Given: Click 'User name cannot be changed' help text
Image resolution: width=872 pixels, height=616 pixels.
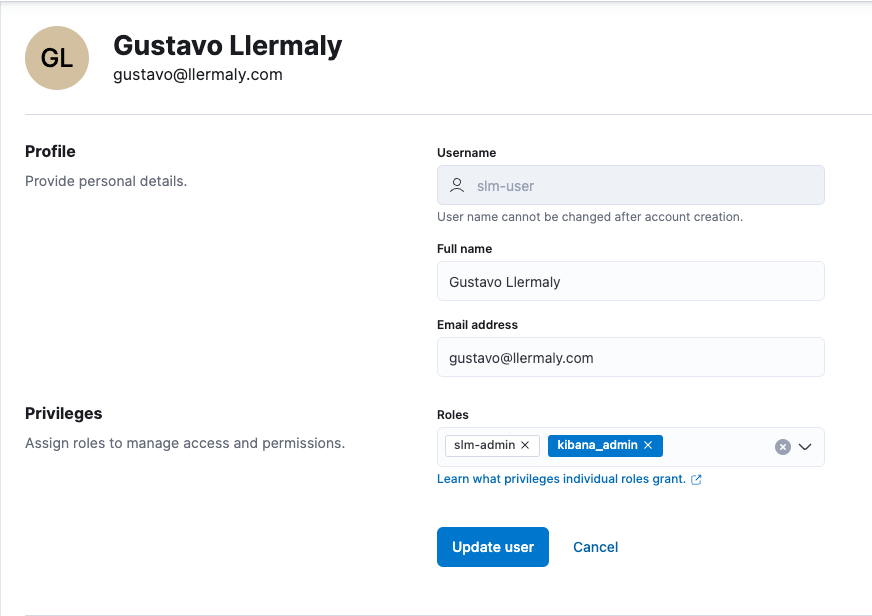Looking at the screenshot, I should point(590,217).
